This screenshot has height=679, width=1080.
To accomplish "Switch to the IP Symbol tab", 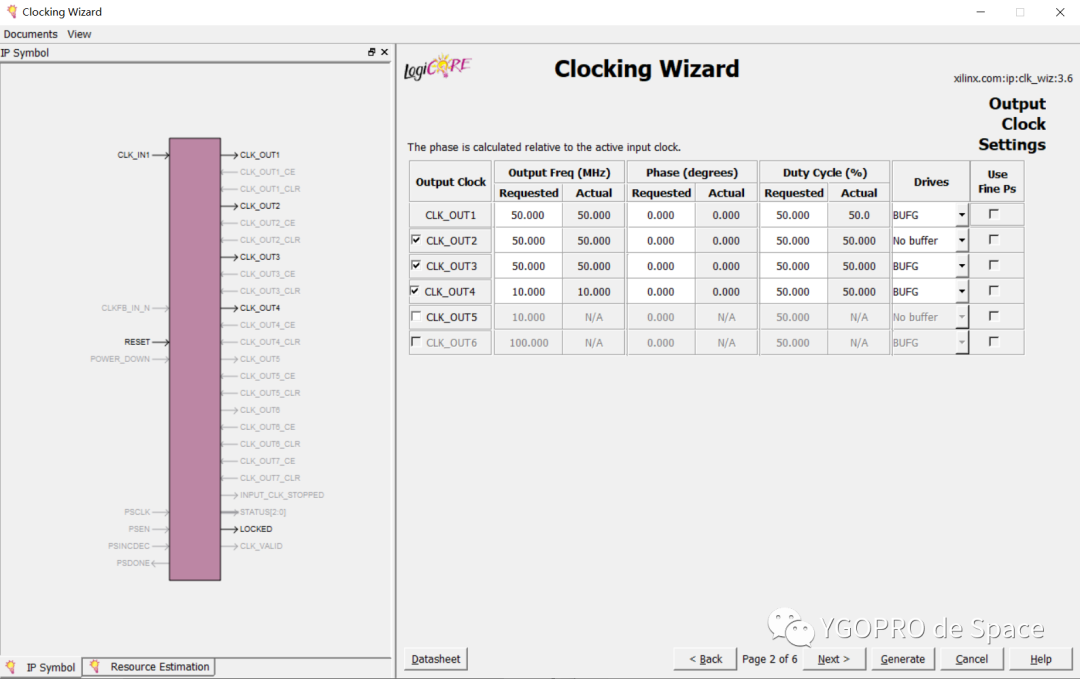I will (x=41, y=667).
